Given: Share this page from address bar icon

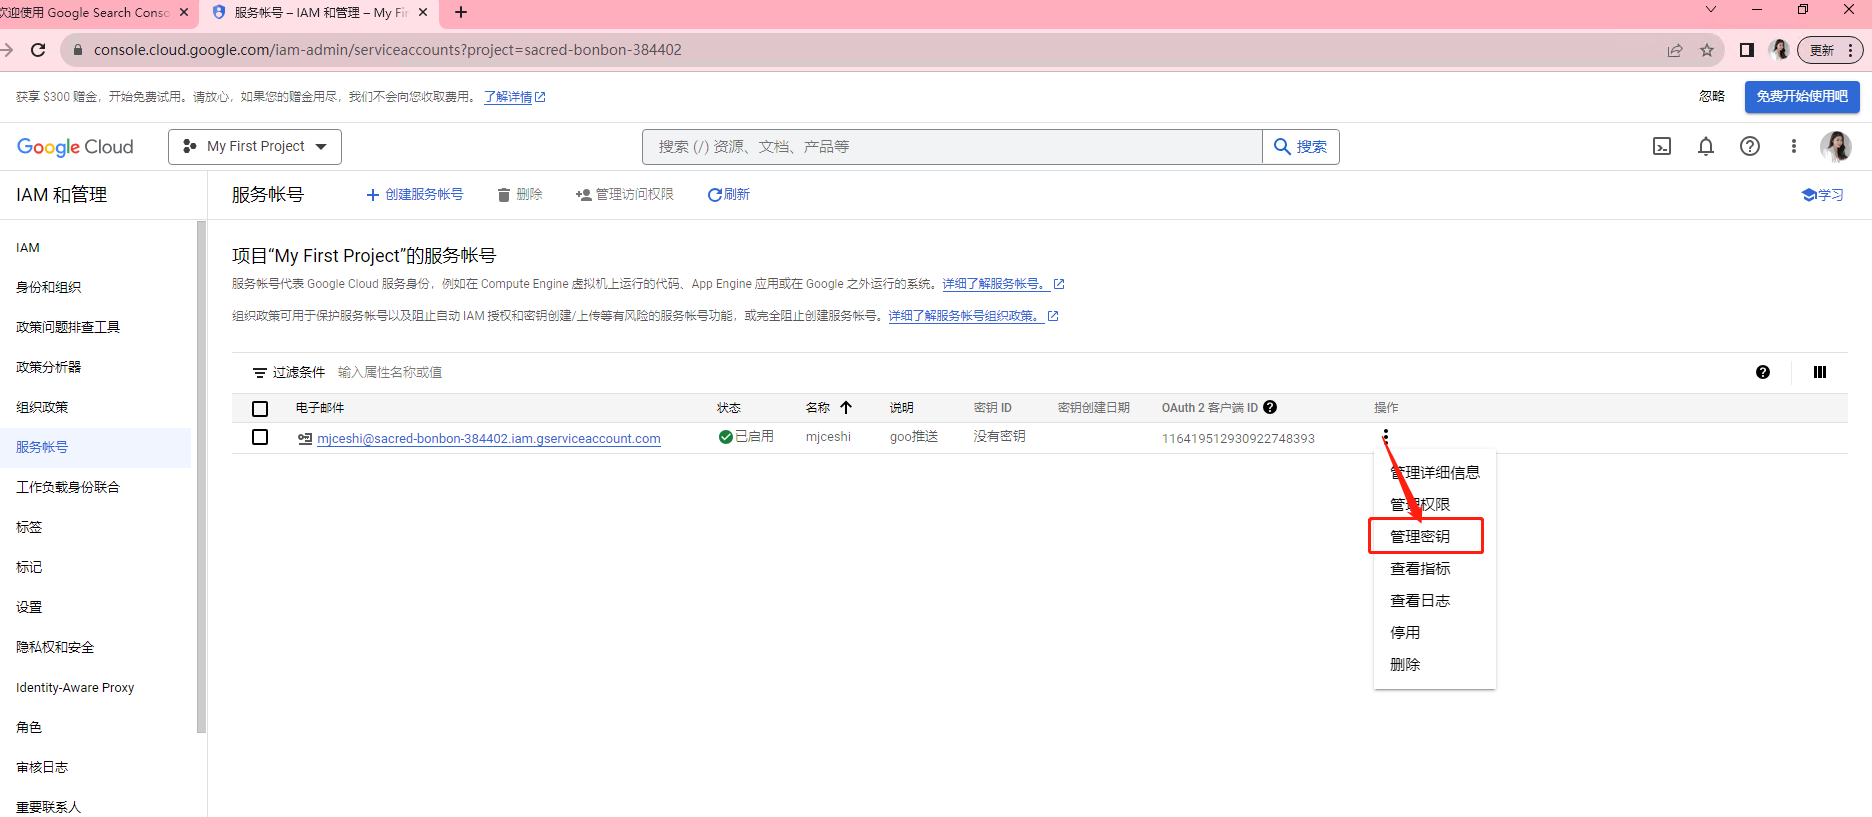Looking at the screenshot, I should [x=1675, y=50].
